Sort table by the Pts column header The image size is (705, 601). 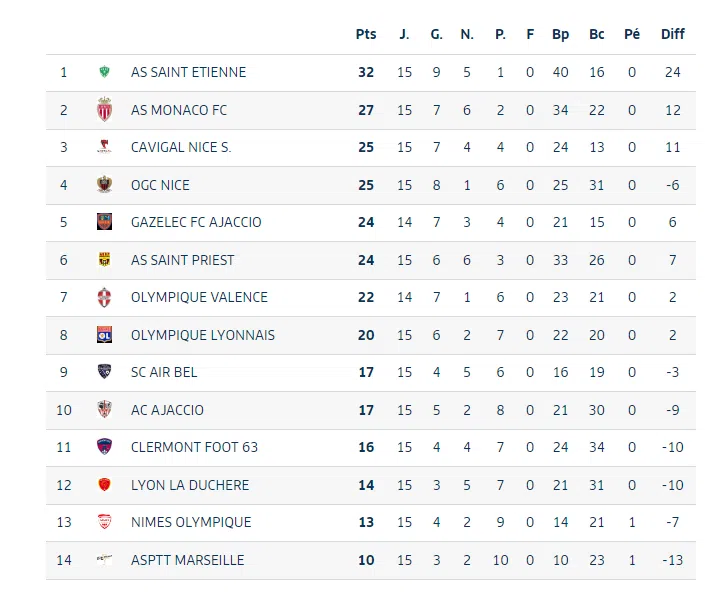pos(366,34)
